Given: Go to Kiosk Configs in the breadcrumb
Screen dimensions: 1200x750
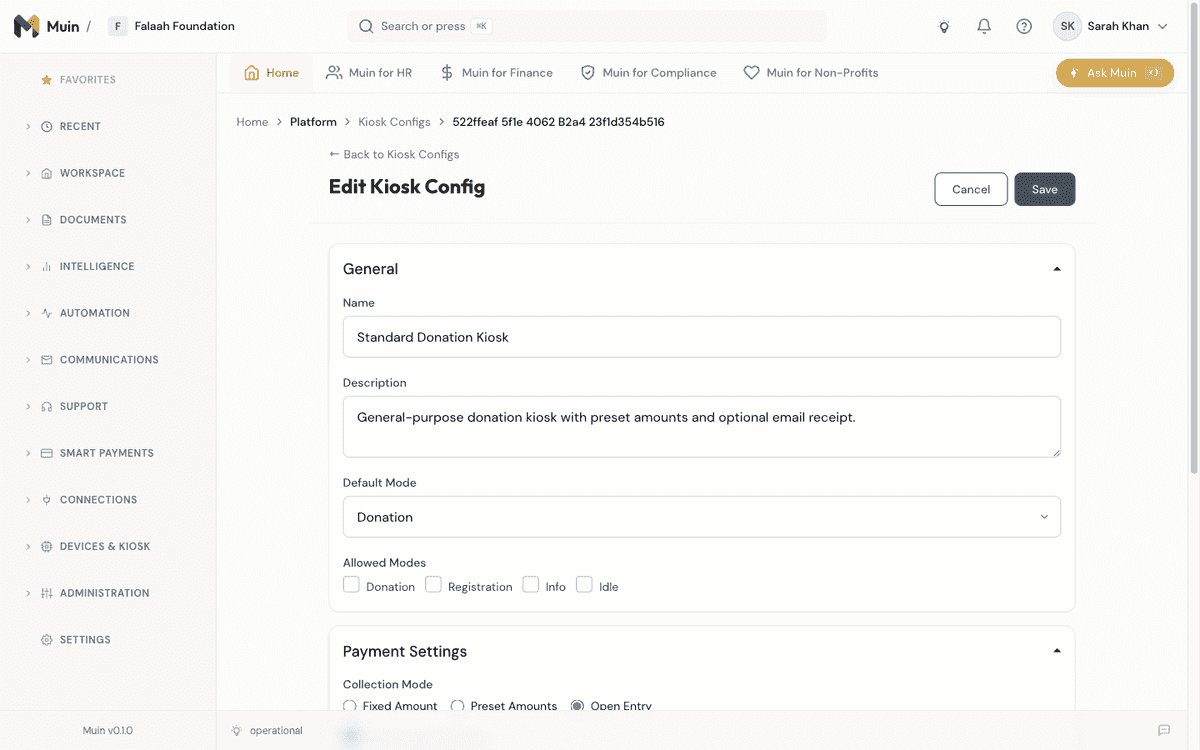Looking at the screenshot, I should point(394,122).
